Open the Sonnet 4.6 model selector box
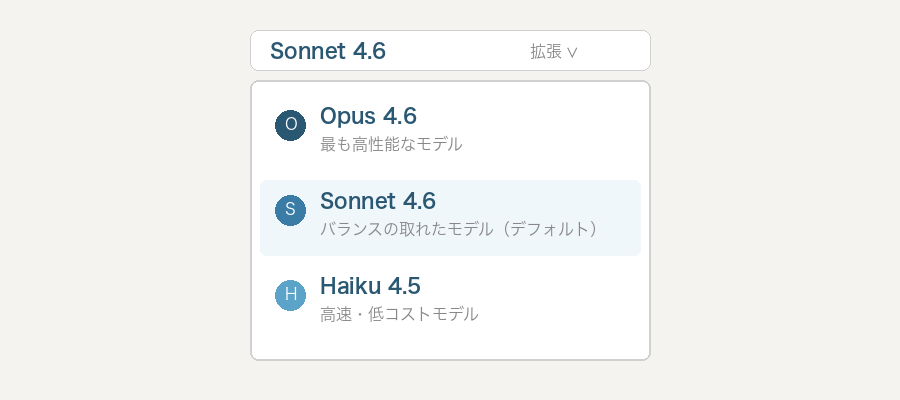Viewport: 900px width, 400px height. point(450,51)
